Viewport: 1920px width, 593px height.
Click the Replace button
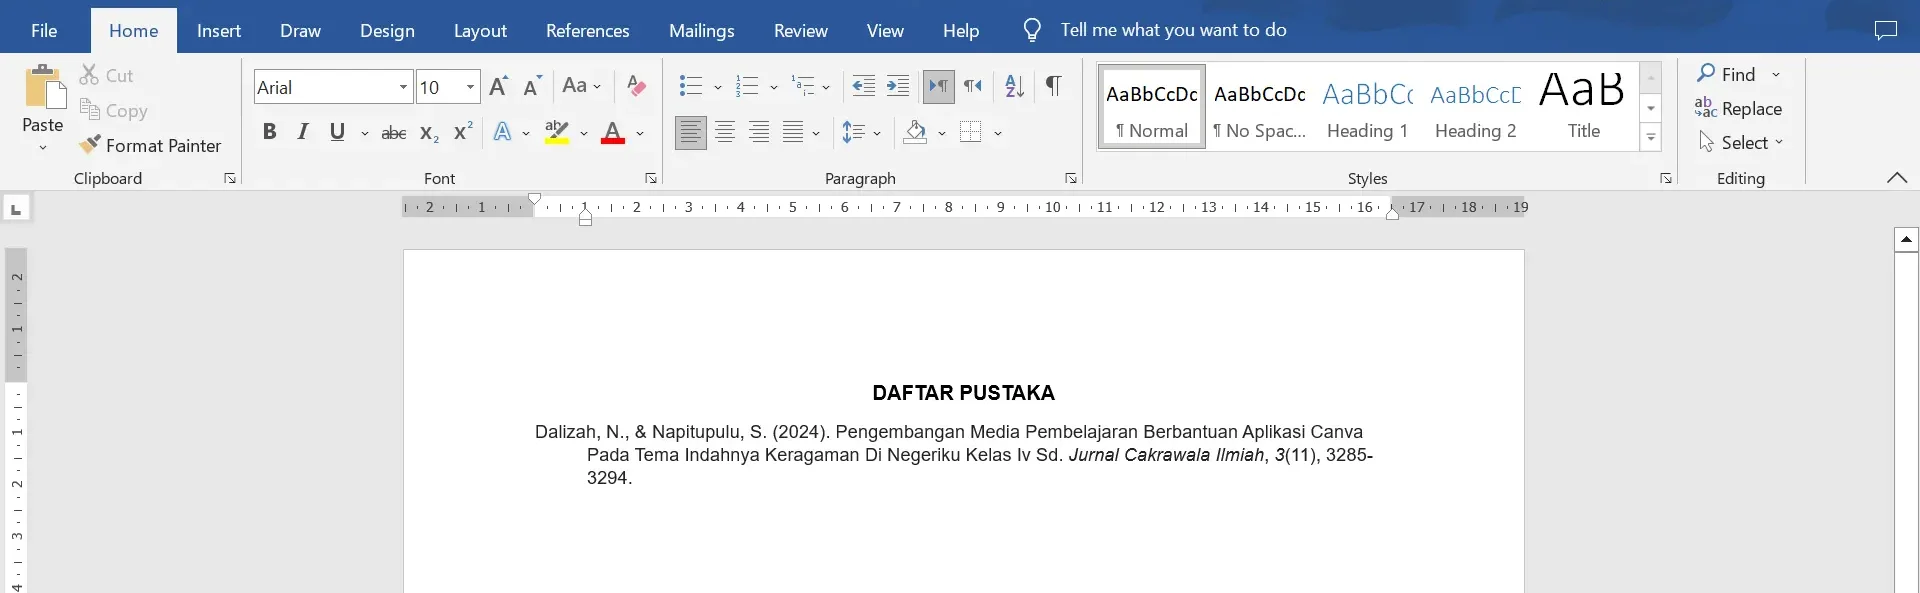click(1739, 109)
